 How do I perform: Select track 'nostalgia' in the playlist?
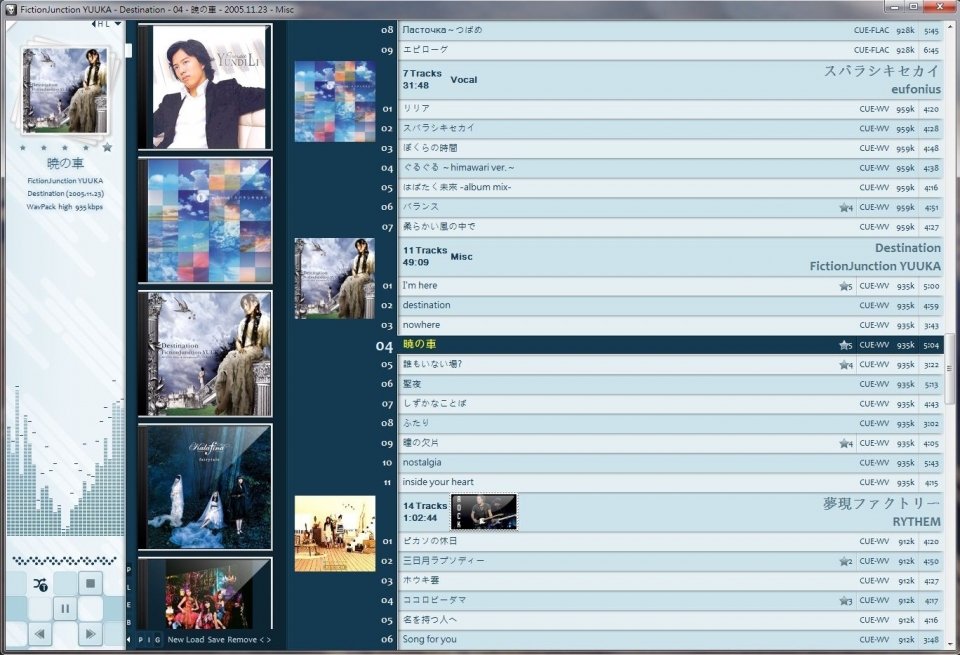670,463
